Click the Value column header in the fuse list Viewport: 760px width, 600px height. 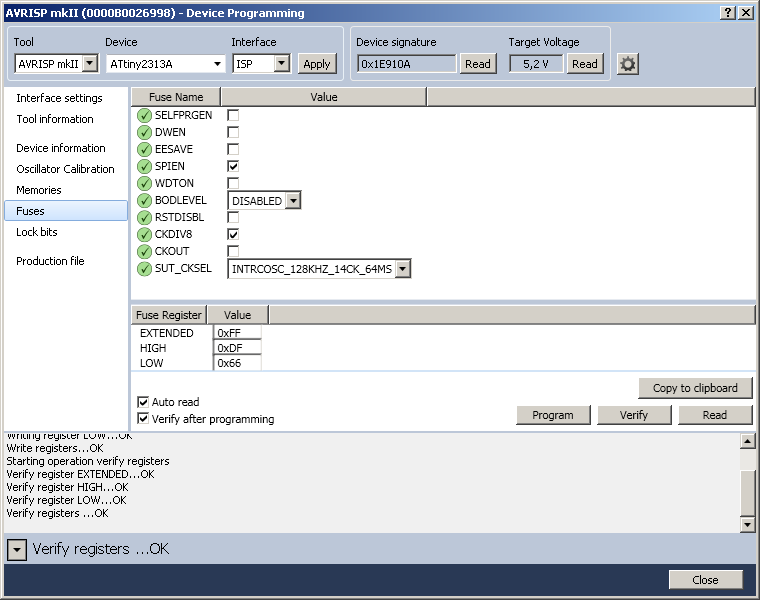tap(324, 97)
